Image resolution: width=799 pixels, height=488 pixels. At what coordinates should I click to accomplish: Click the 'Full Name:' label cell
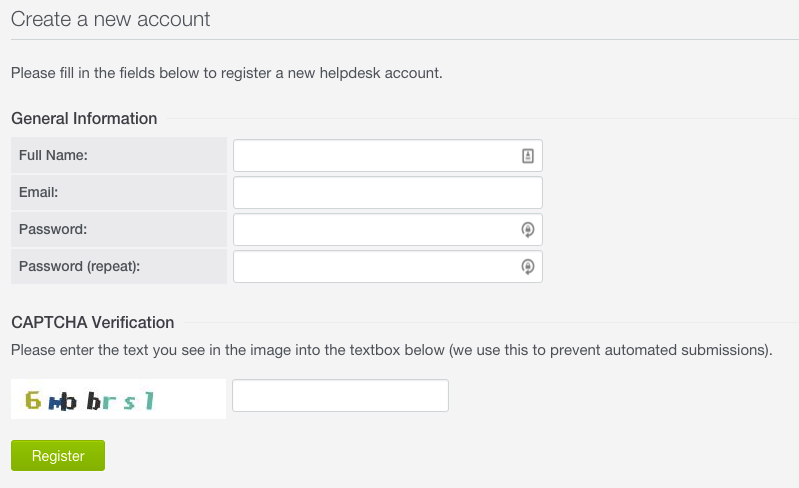[x=119, y=155]
